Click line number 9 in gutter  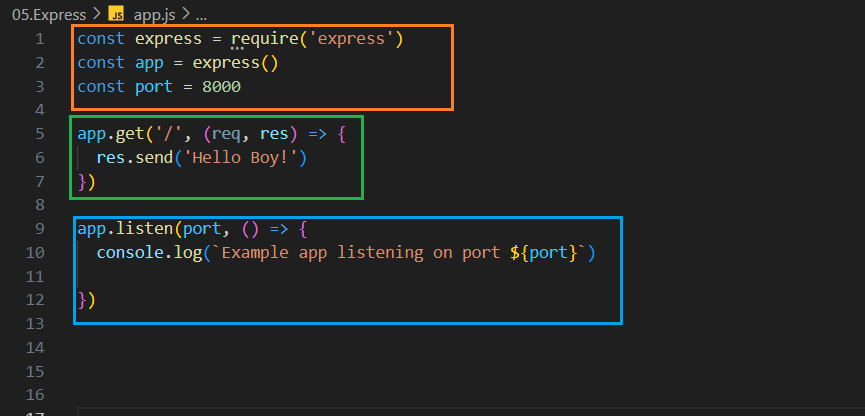(39, 228)
